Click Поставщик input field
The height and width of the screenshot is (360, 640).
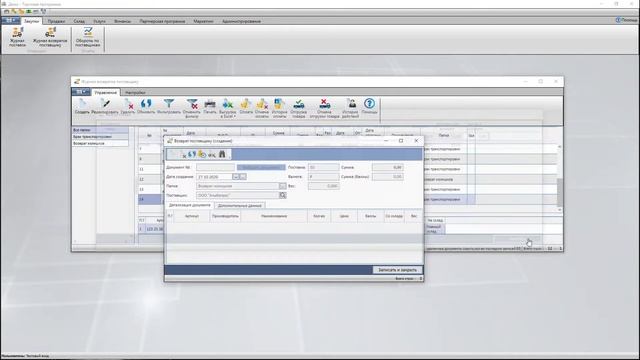(x=238, y=195)
